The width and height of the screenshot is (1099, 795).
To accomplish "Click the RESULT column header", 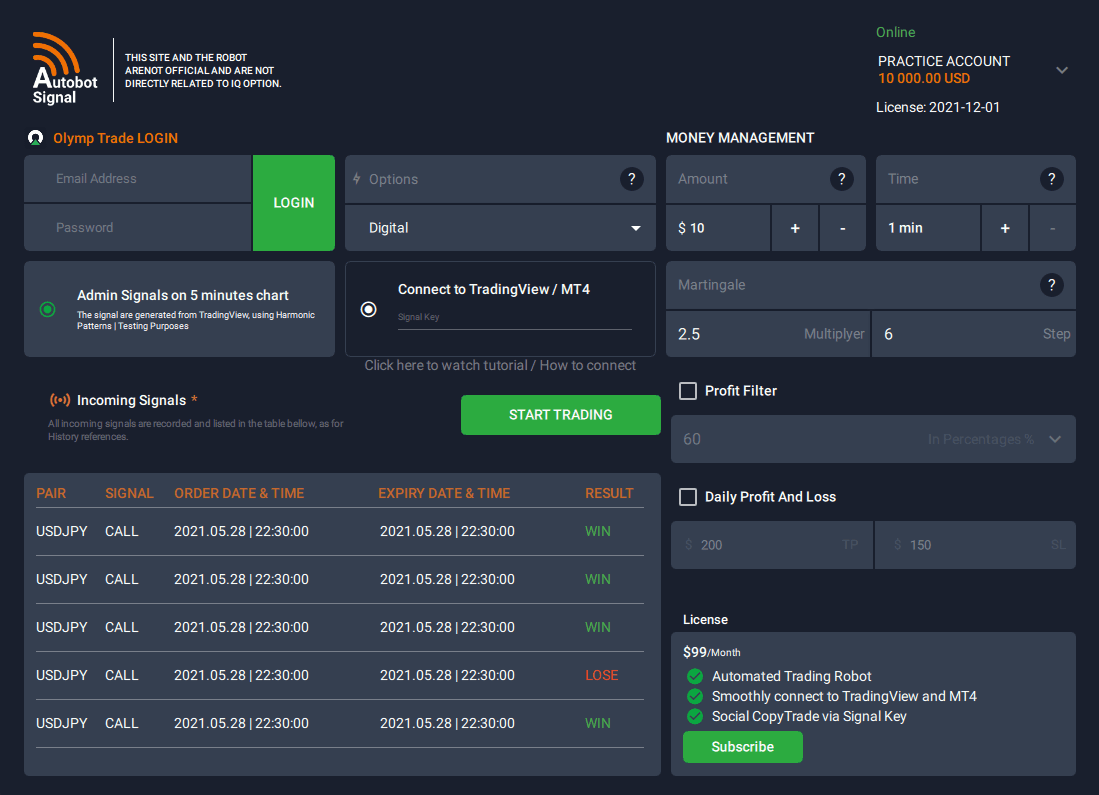I will click(x=609, y=494).
